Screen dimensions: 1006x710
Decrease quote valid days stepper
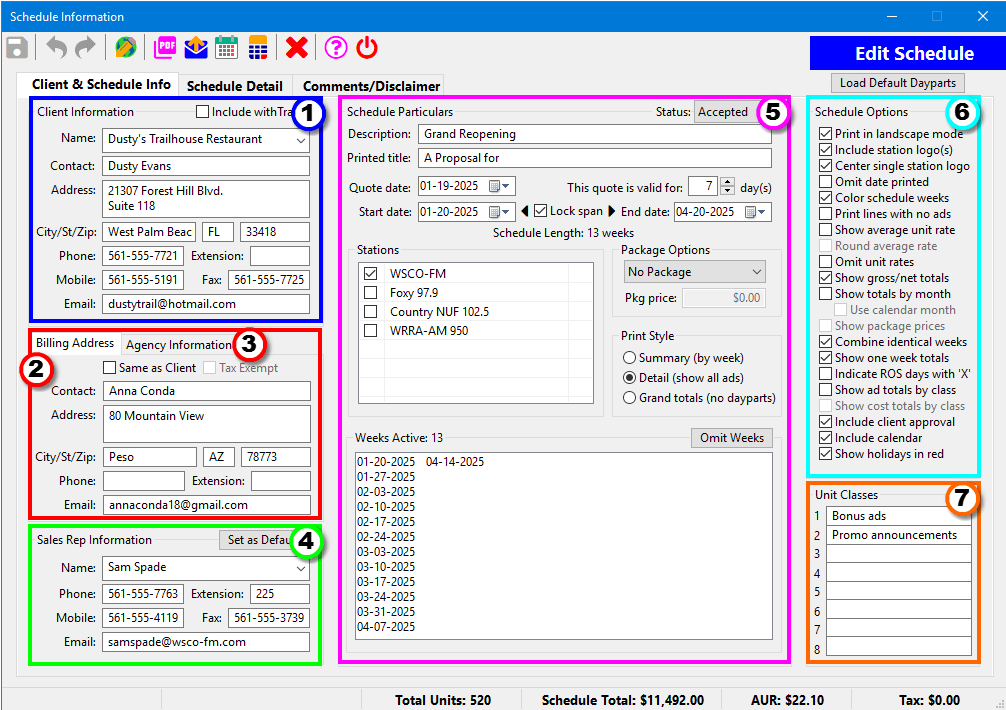[x=727, y=190]
